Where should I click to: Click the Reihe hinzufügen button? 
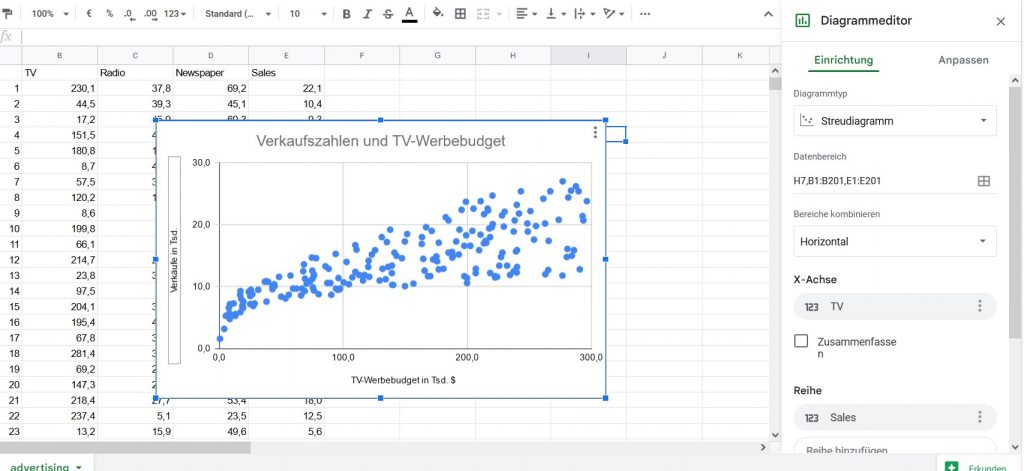(x=894, y=450)
